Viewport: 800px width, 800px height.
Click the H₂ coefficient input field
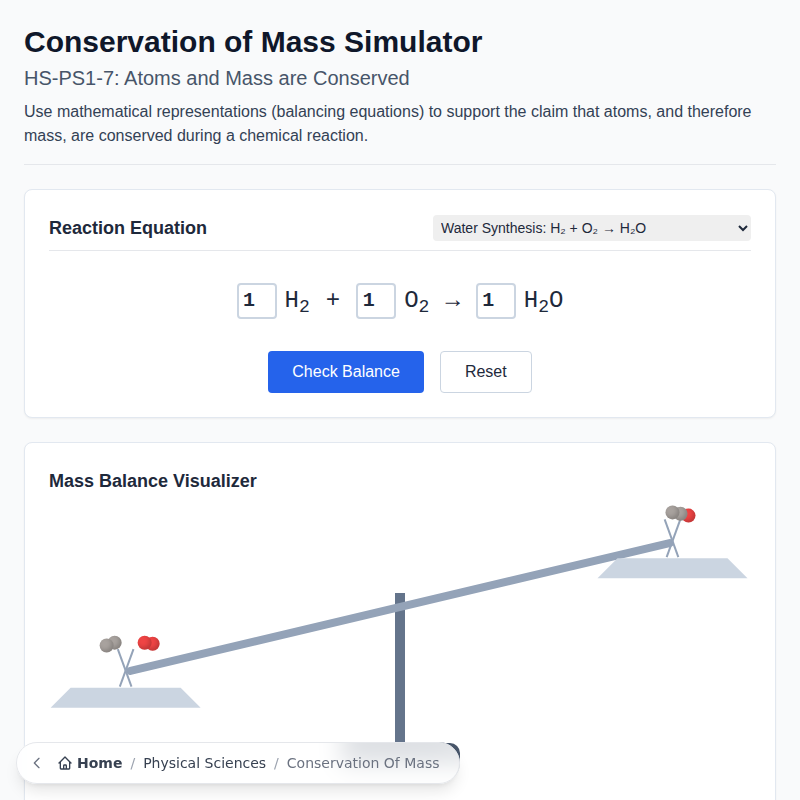click(256, 300)
